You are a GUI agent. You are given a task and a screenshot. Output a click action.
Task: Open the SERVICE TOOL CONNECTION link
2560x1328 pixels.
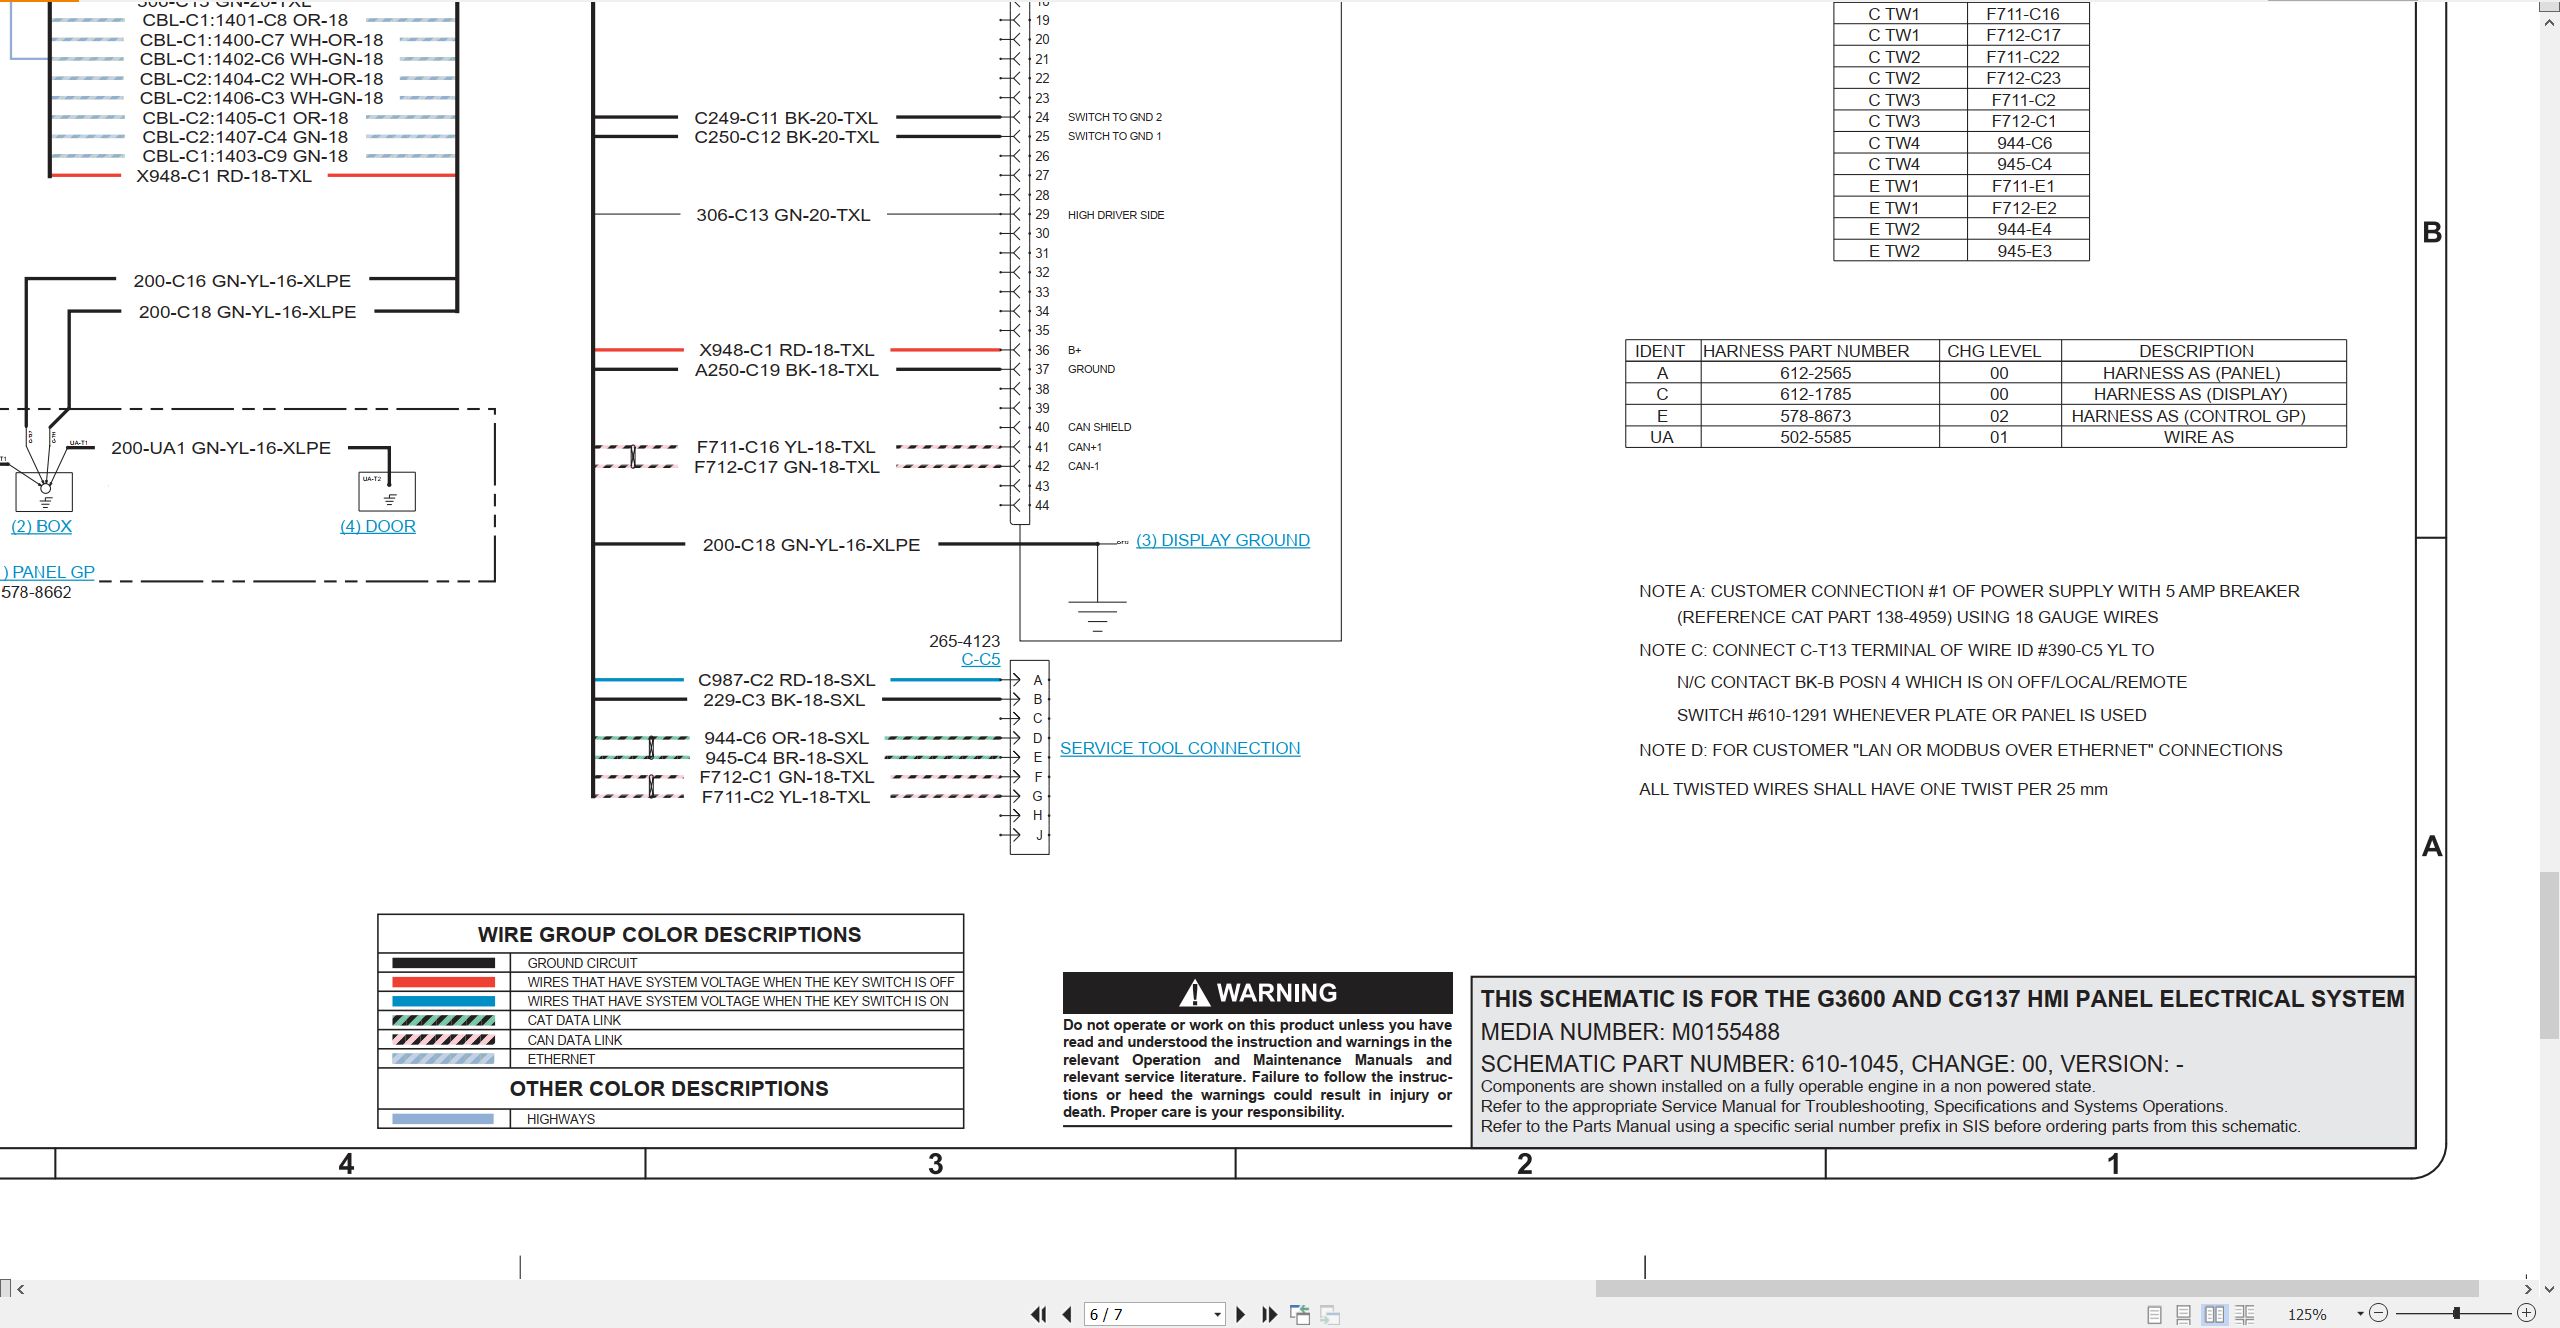coord(1180,748)
